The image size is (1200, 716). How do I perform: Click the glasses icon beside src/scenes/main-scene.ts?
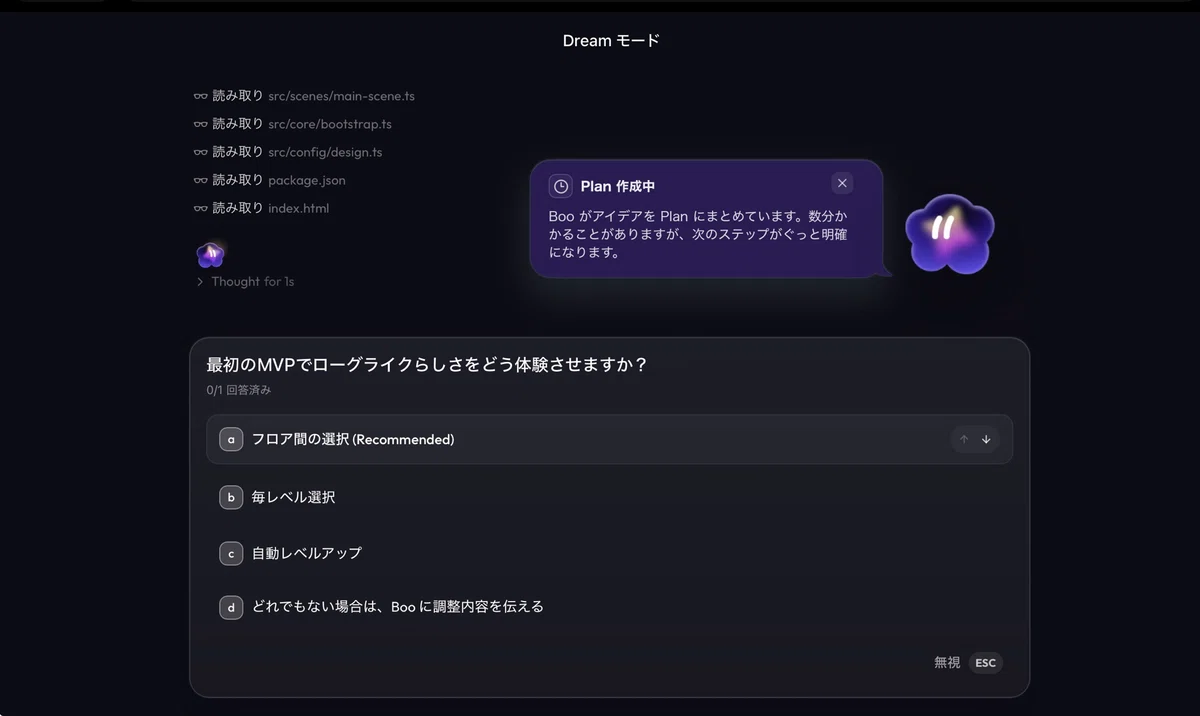pos(200,96)
